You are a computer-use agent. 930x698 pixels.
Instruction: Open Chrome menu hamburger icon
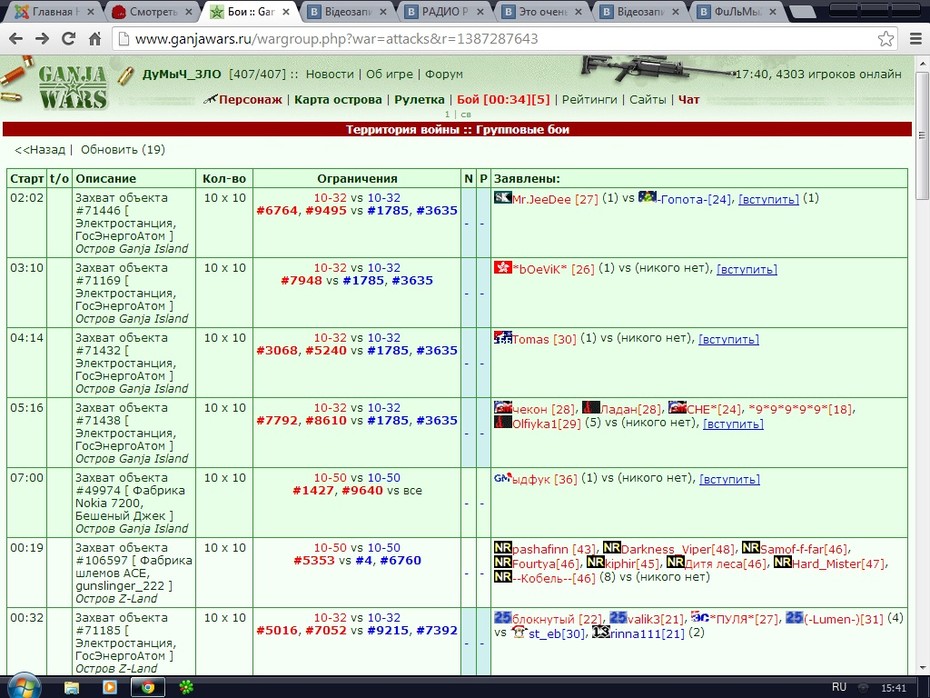coord(916,39)
